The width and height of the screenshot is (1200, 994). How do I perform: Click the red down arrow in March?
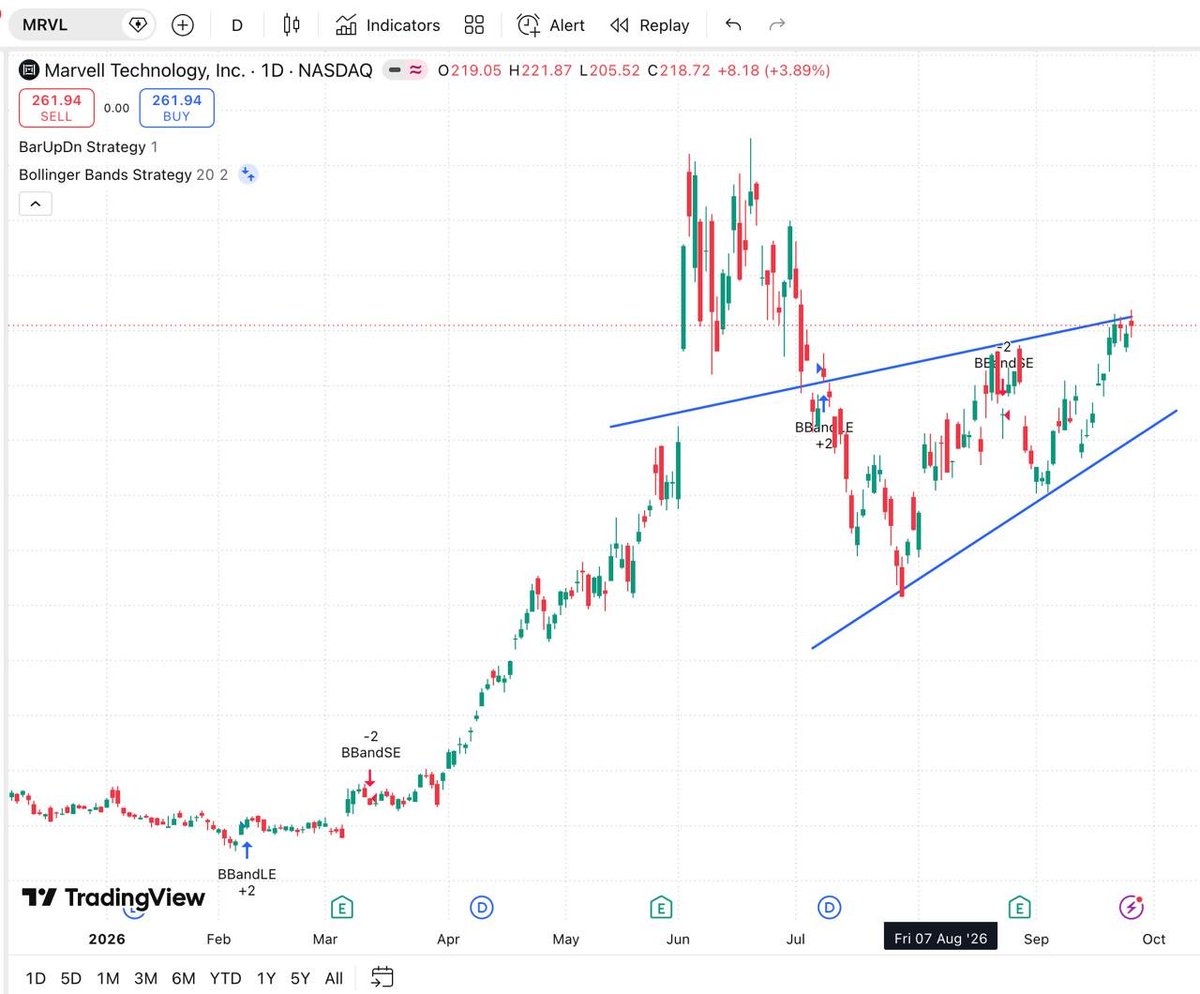point(370,778)
